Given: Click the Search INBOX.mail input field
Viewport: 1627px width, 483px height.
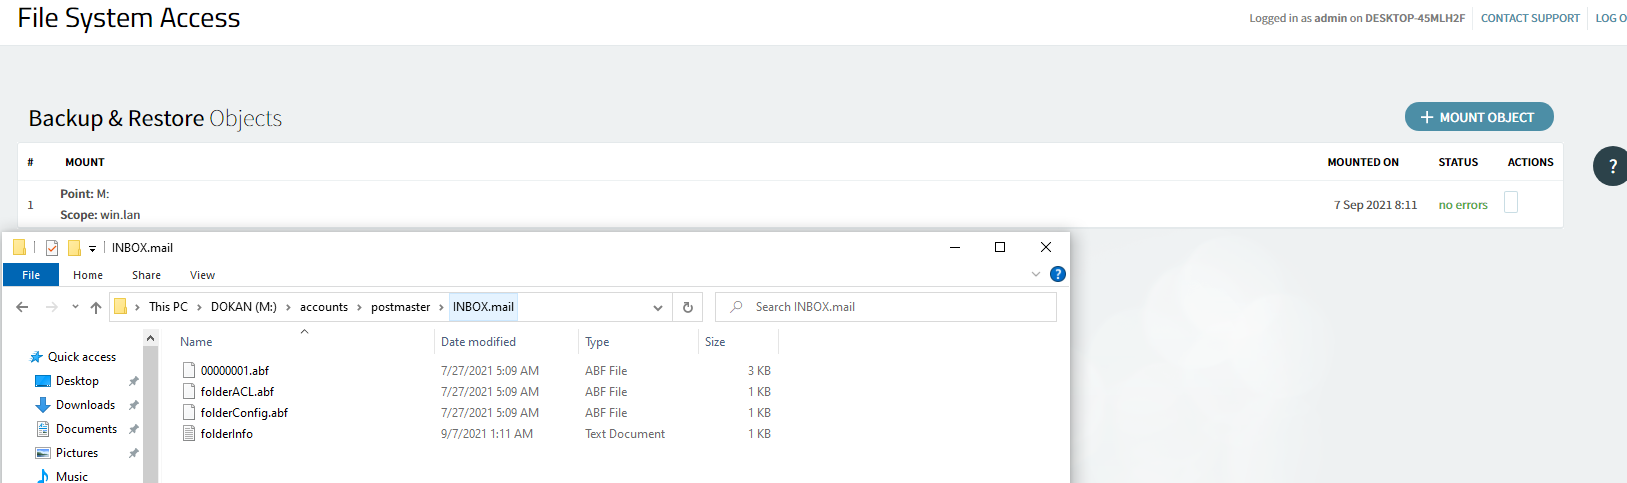Looking at the screenshot, I should tap(886, 307).
